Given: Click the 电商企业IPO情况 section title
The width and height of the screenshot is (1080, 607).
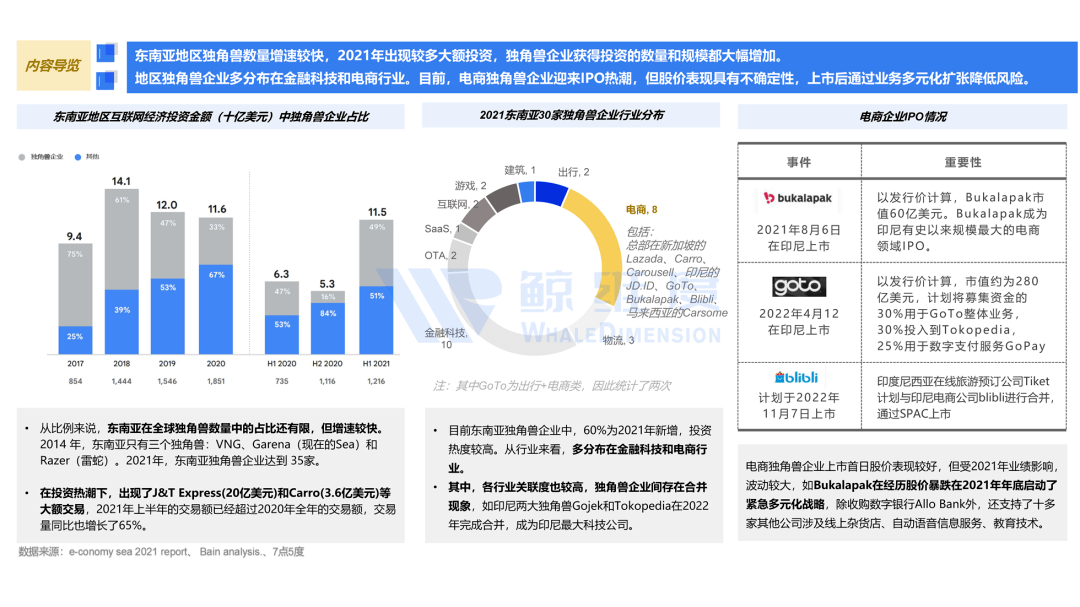Looking at the screenshot, I should pos(902,117).
